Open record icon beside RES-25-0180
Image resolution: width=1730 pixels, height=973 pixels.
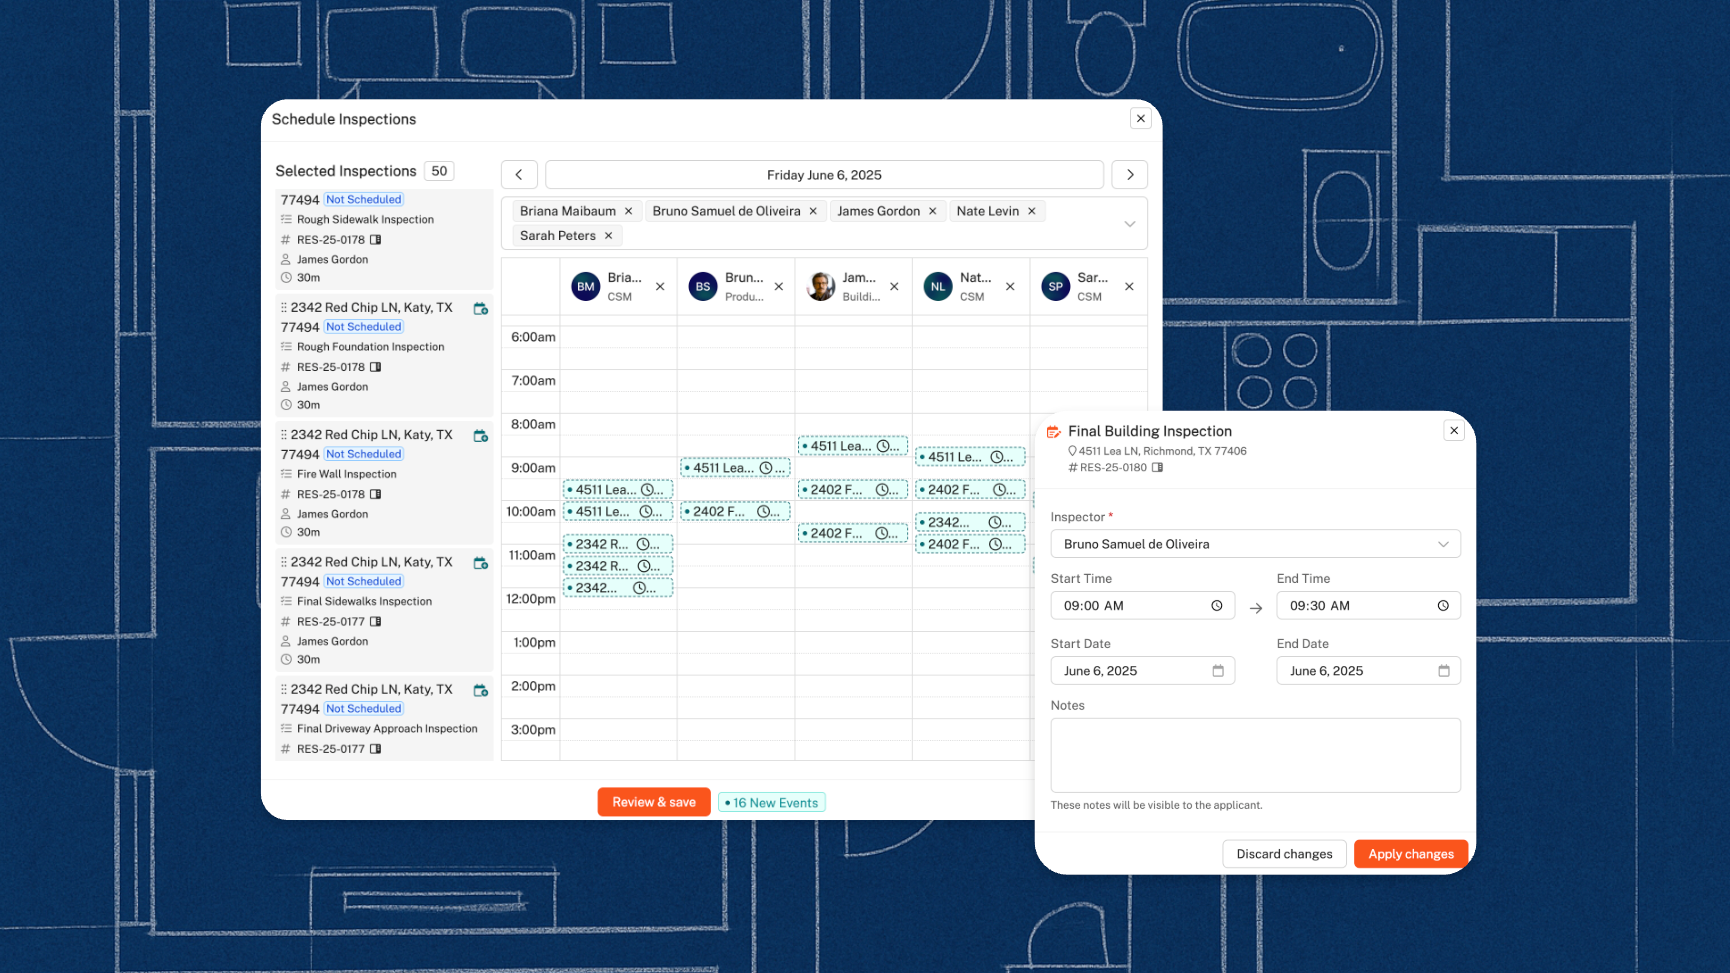1157,468
